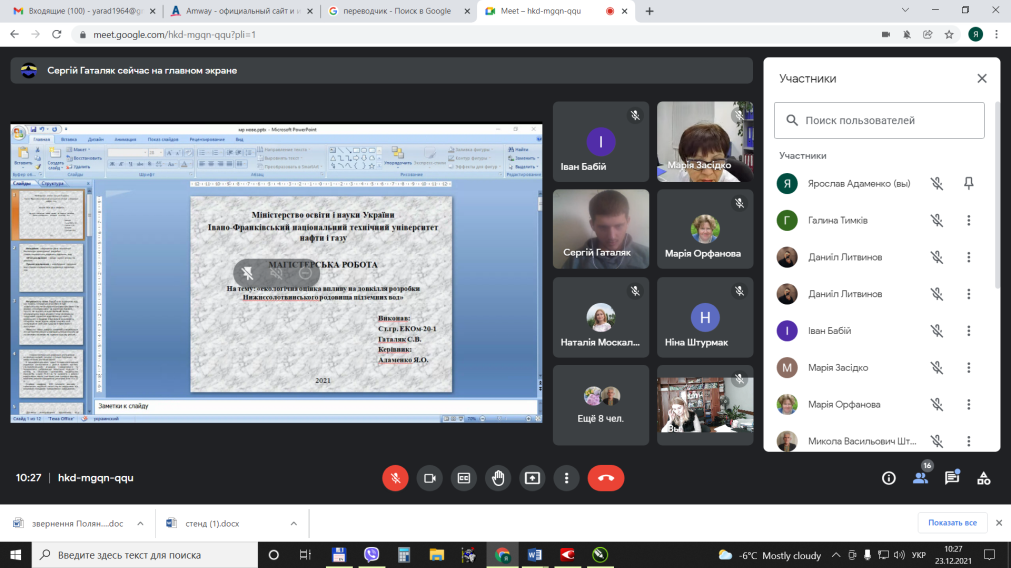This screenshot has height=568, width=1011.
Task: Open options menu for Галина Тимків
Action: (x=968, y=220)
